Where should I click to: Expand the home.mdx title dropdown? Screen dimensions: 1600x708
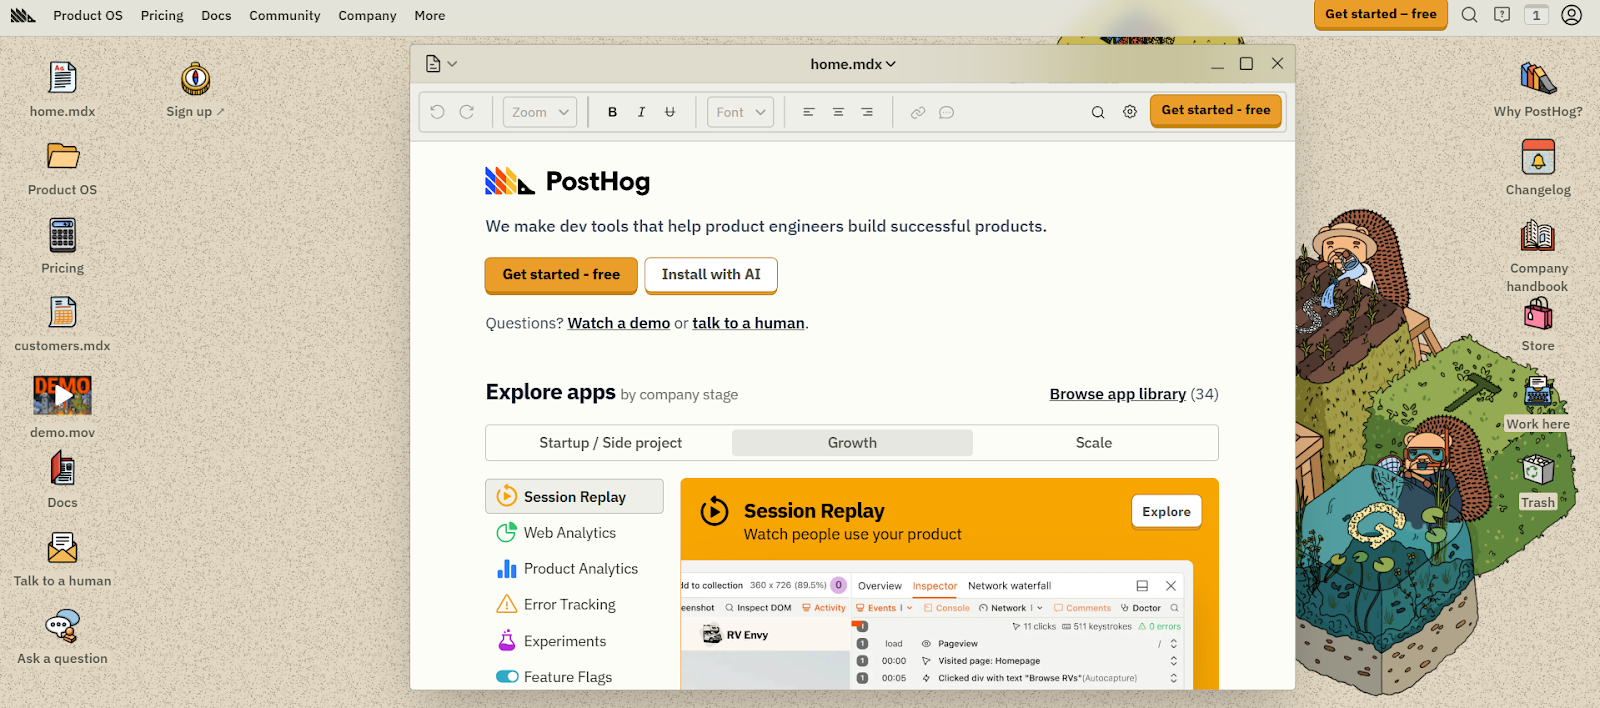click(853, 64)
